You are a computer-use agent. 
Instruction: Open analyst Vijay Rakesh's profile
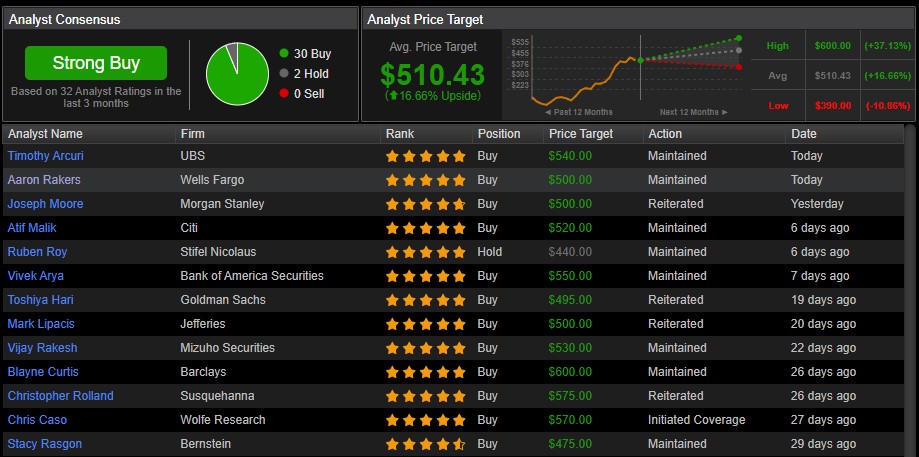(x=42, y=348)
